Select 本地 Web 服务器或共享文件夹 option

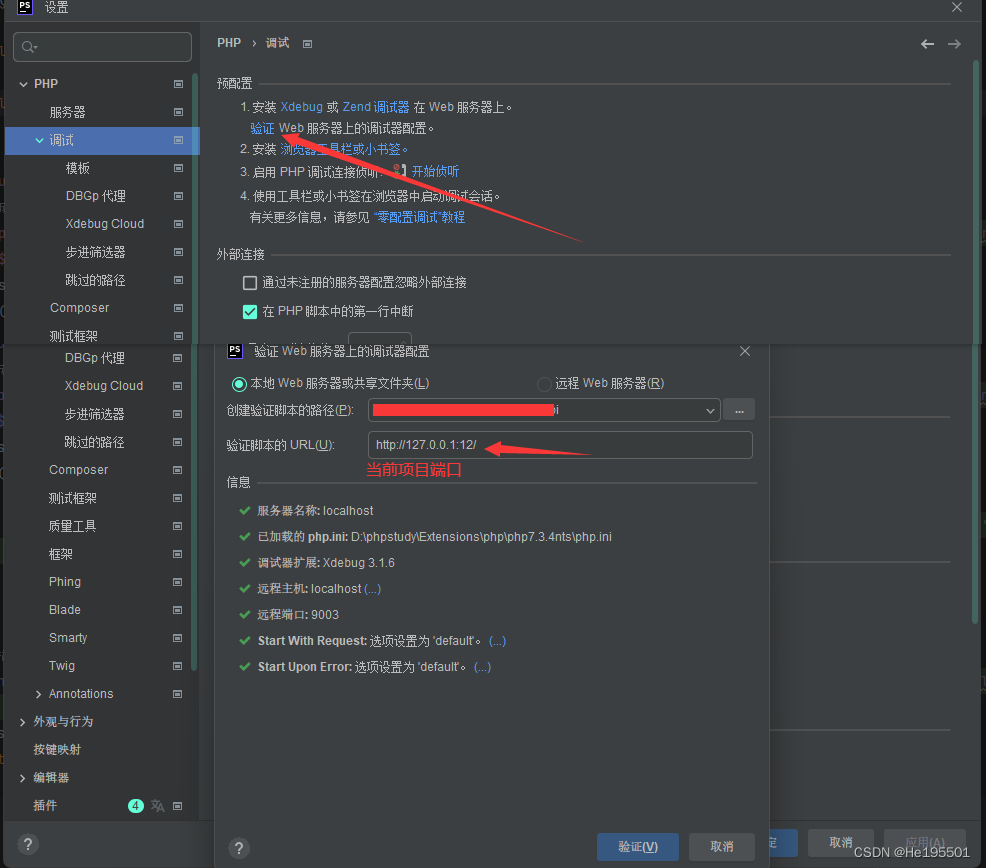pos(240,384)
